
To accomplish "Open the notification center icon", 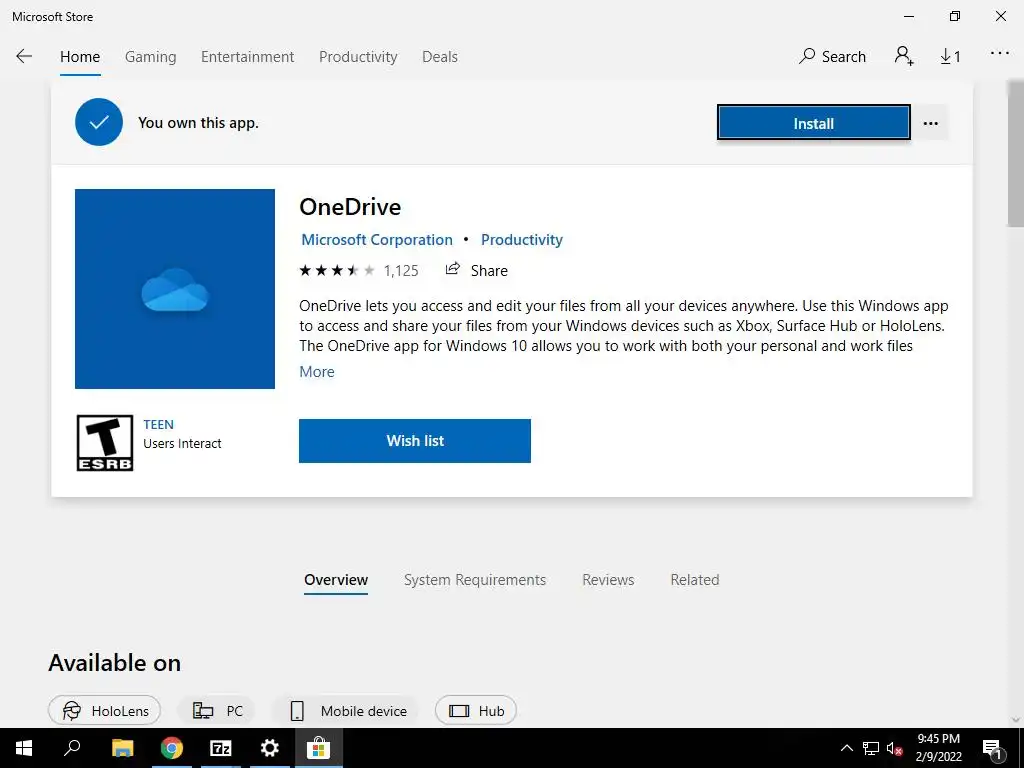I will click(x=992, y=748).
